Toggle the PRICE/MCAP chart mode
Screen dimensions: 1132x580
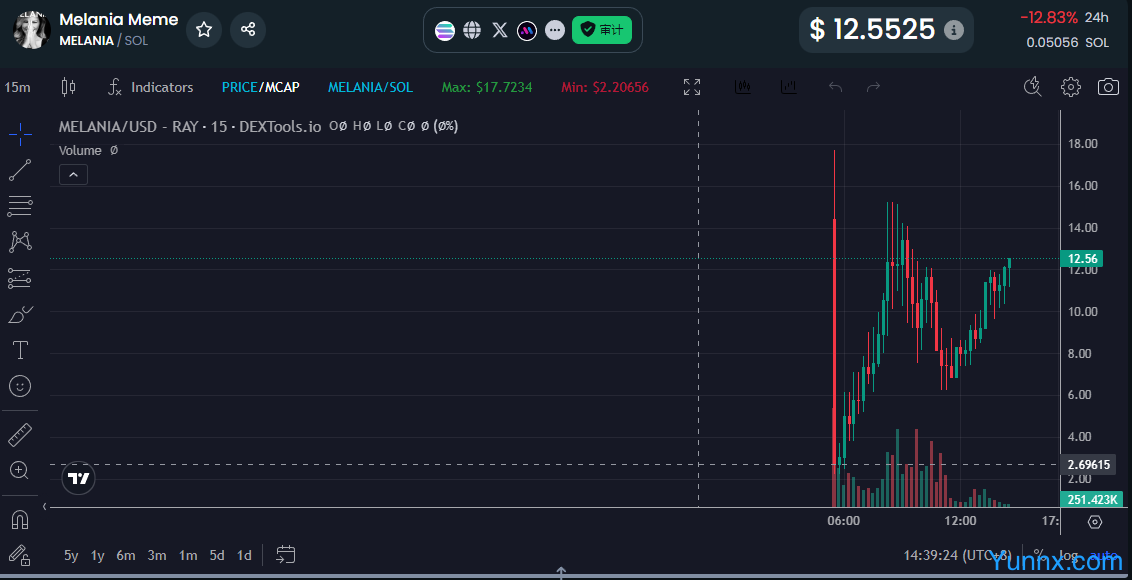260,87
